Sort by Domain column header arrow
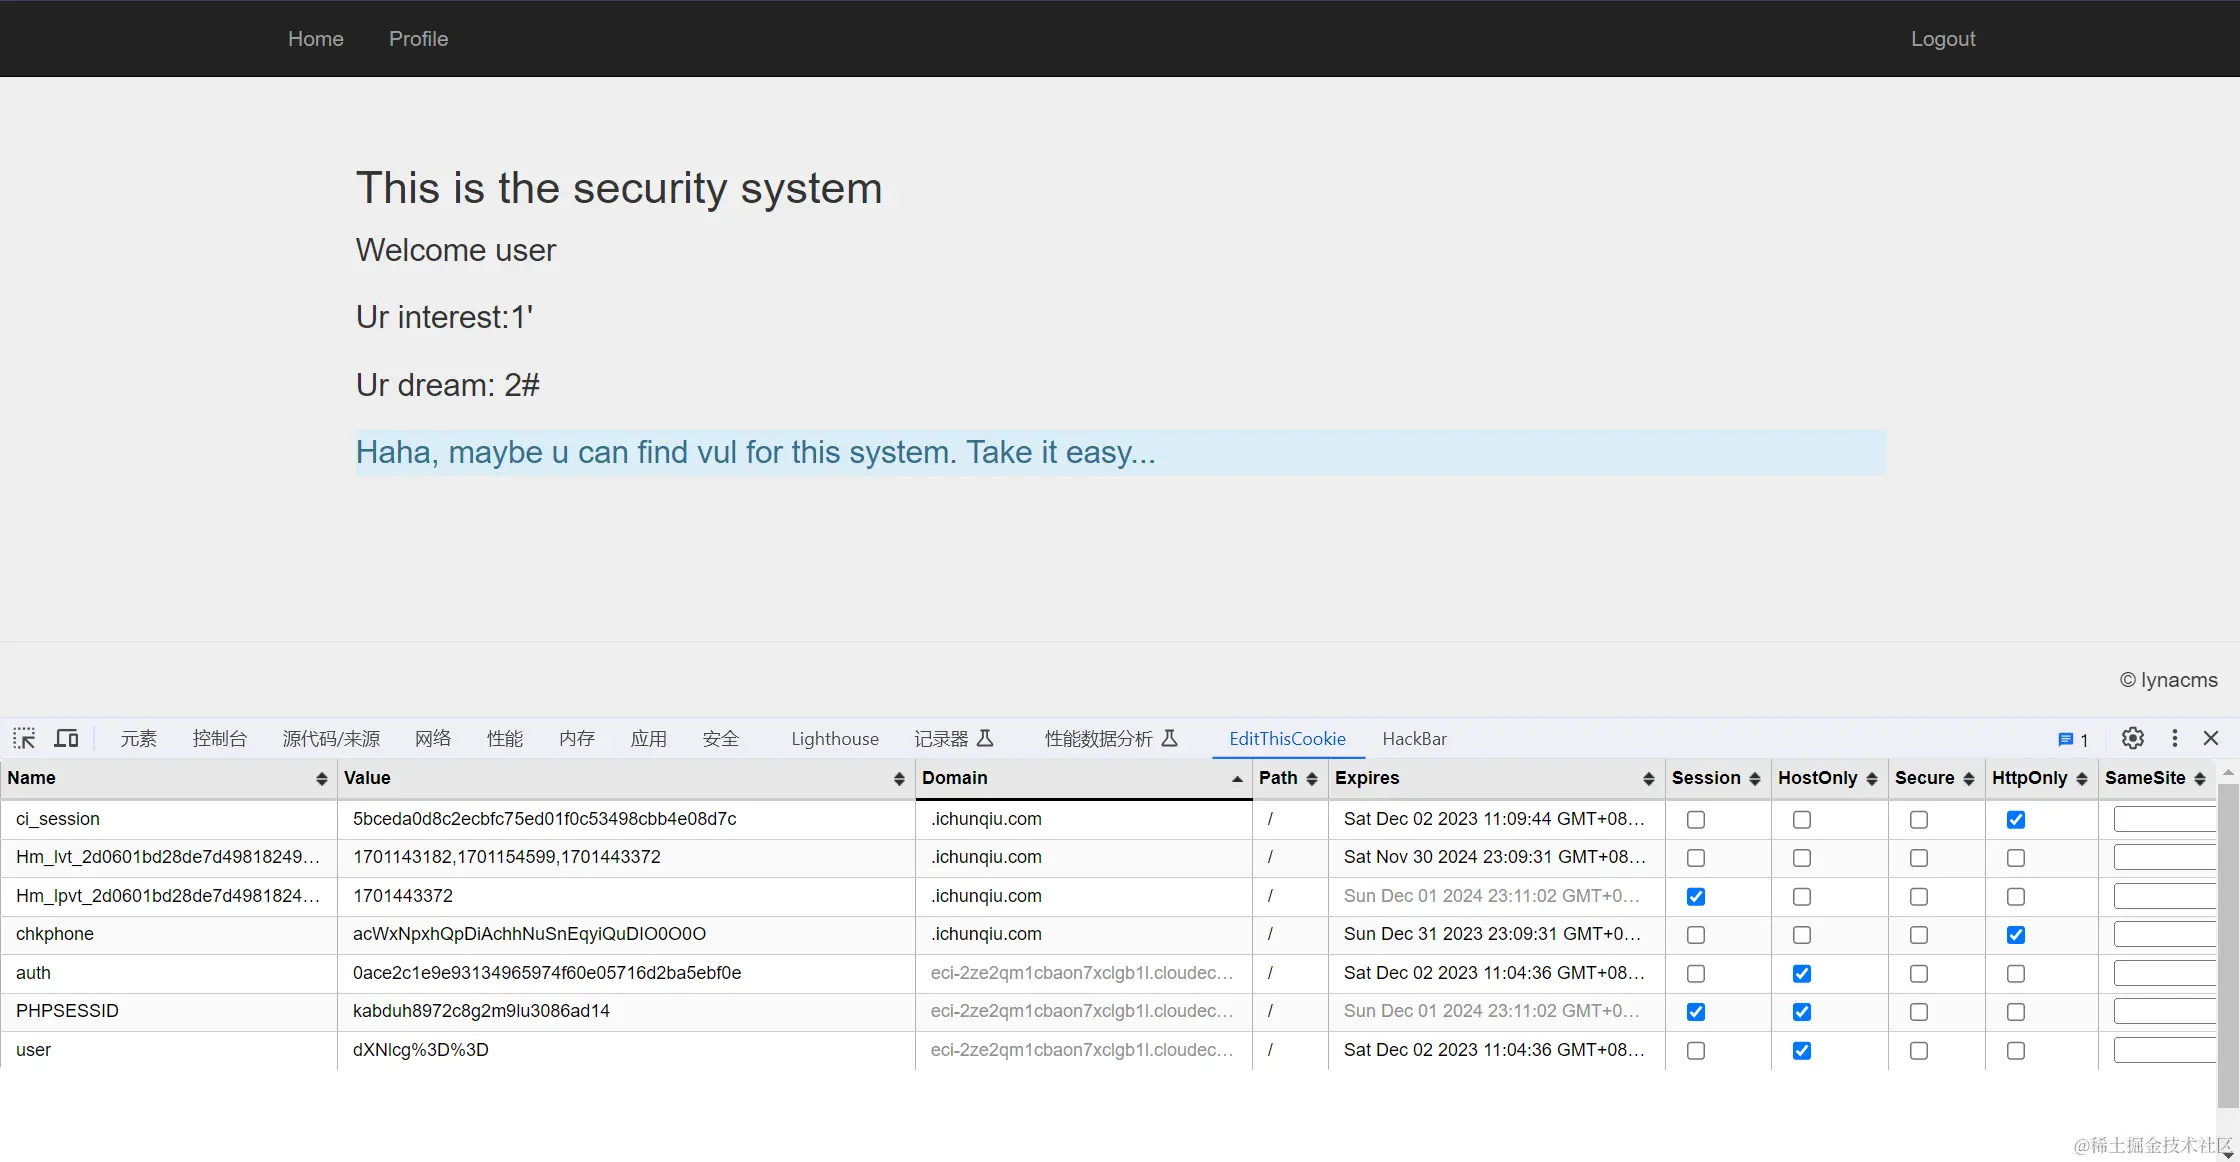Screen dimensions: 2240x1162 (x=1237, y=779)
